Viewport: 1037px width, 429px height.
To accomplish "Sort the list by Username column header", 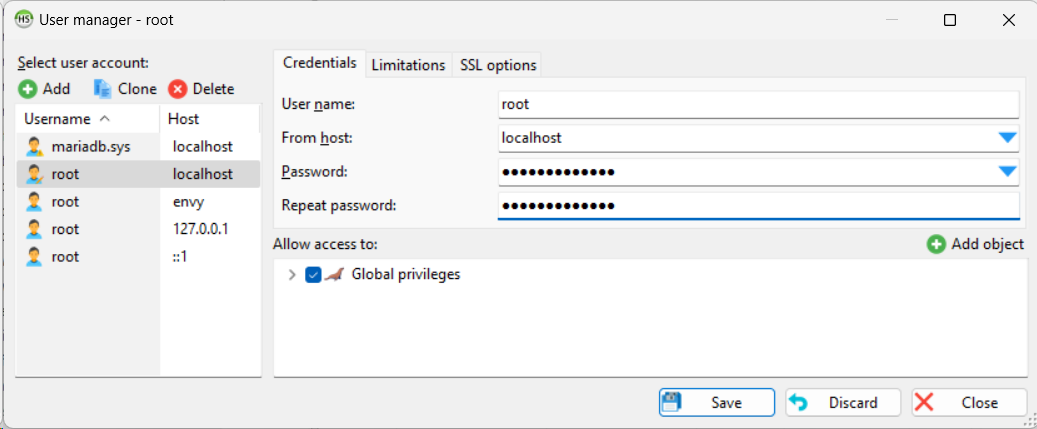I will coord(87,119).
